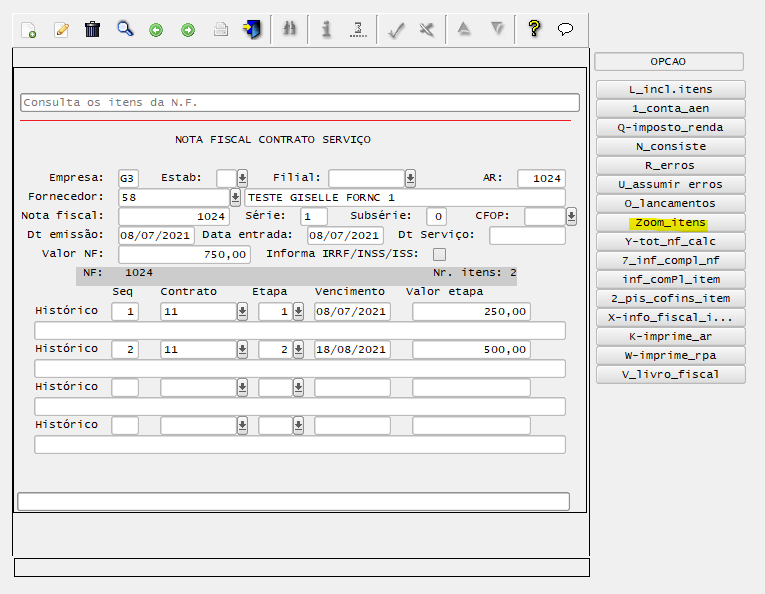Click the edit pencil icon
The height and width of the screenshot is (594, 765).
click(61, 29)
